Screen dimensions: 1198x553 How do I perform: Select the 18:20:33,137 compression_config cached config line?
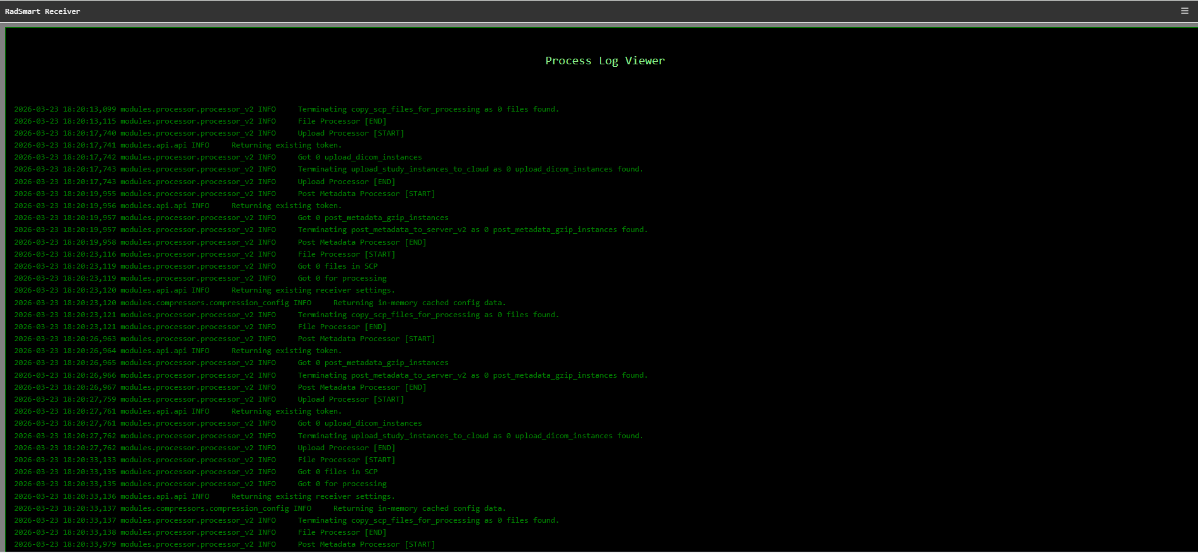[260, 508]
